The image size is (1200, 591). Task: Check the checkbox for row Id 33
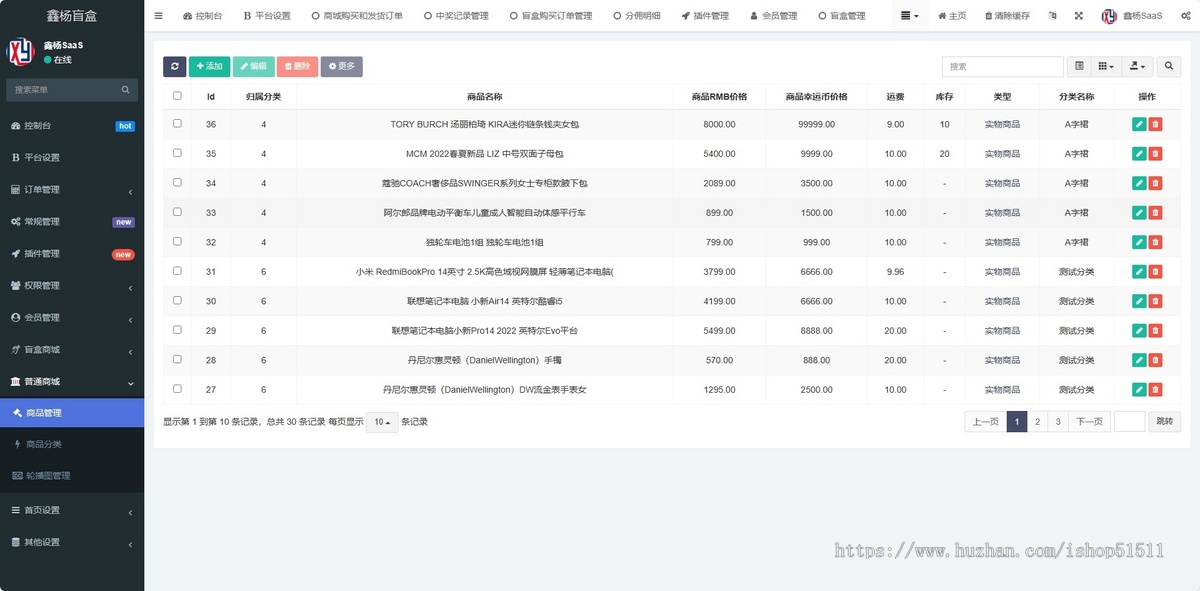pyautogui.click(x=177, y=212)
